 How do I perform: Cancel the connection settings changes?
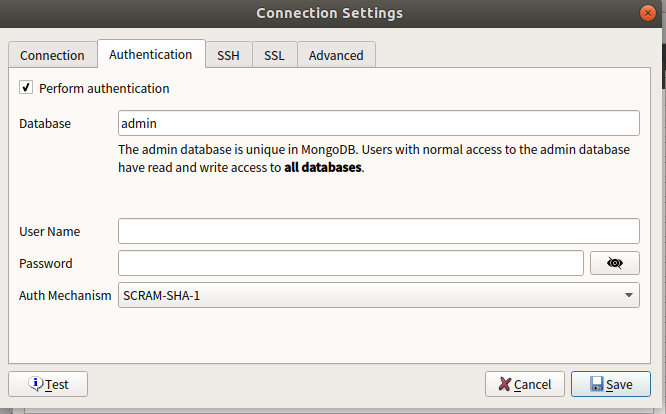tap(525, 384)
